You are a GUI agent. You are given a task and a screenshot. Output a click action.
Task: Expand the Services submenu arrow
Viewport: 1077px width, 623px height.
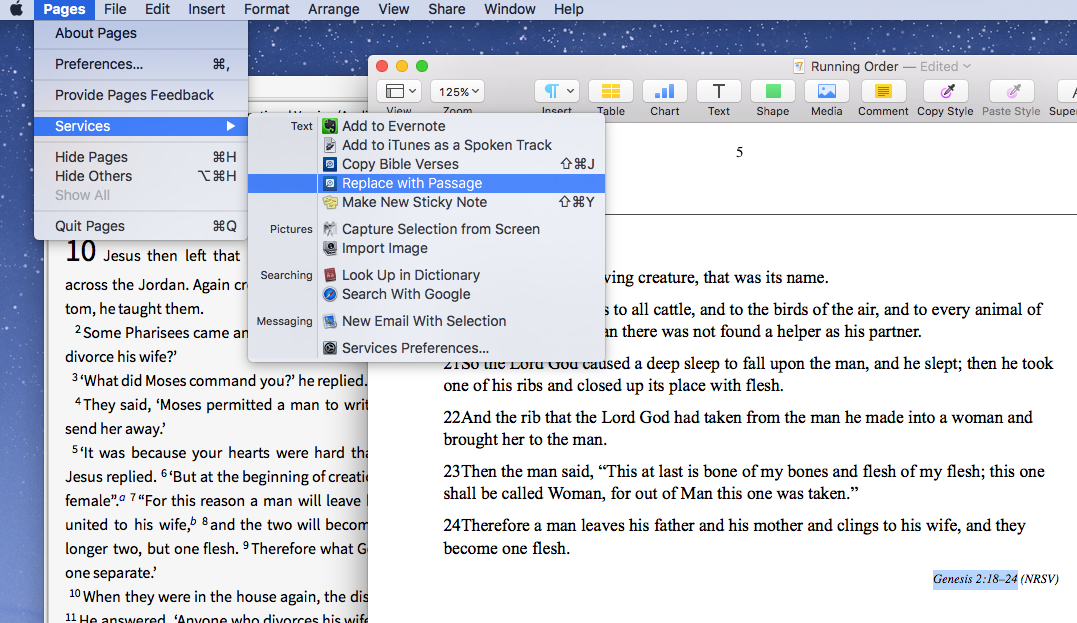231,126
